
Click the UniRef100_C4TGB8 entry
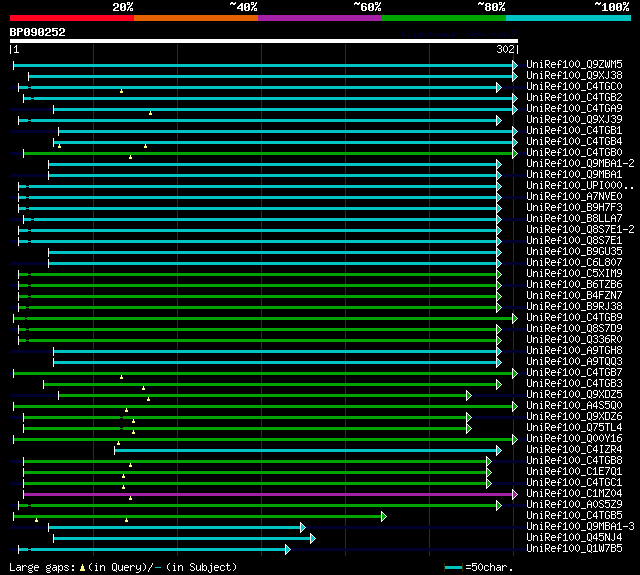pos(574,461)
